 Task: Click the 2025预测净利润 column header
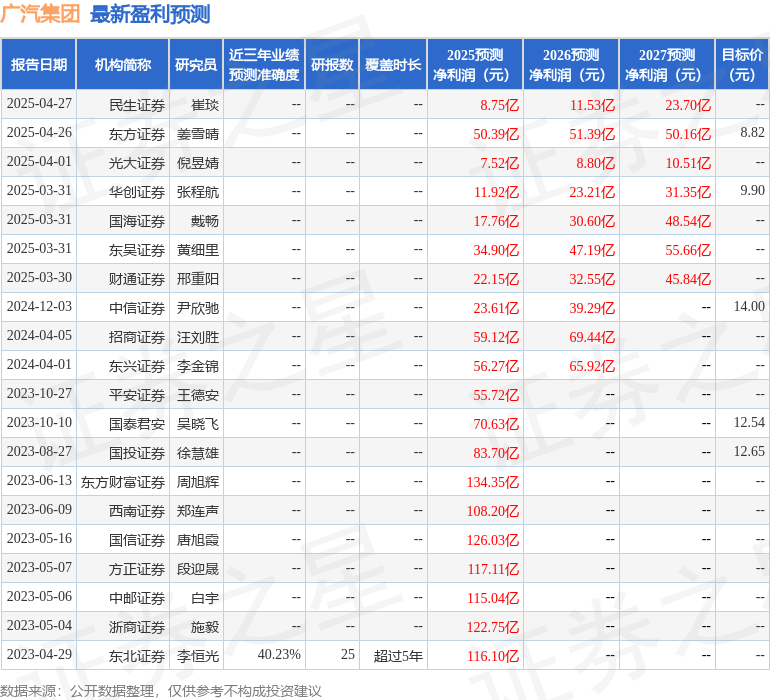click(x=475, y=65)
